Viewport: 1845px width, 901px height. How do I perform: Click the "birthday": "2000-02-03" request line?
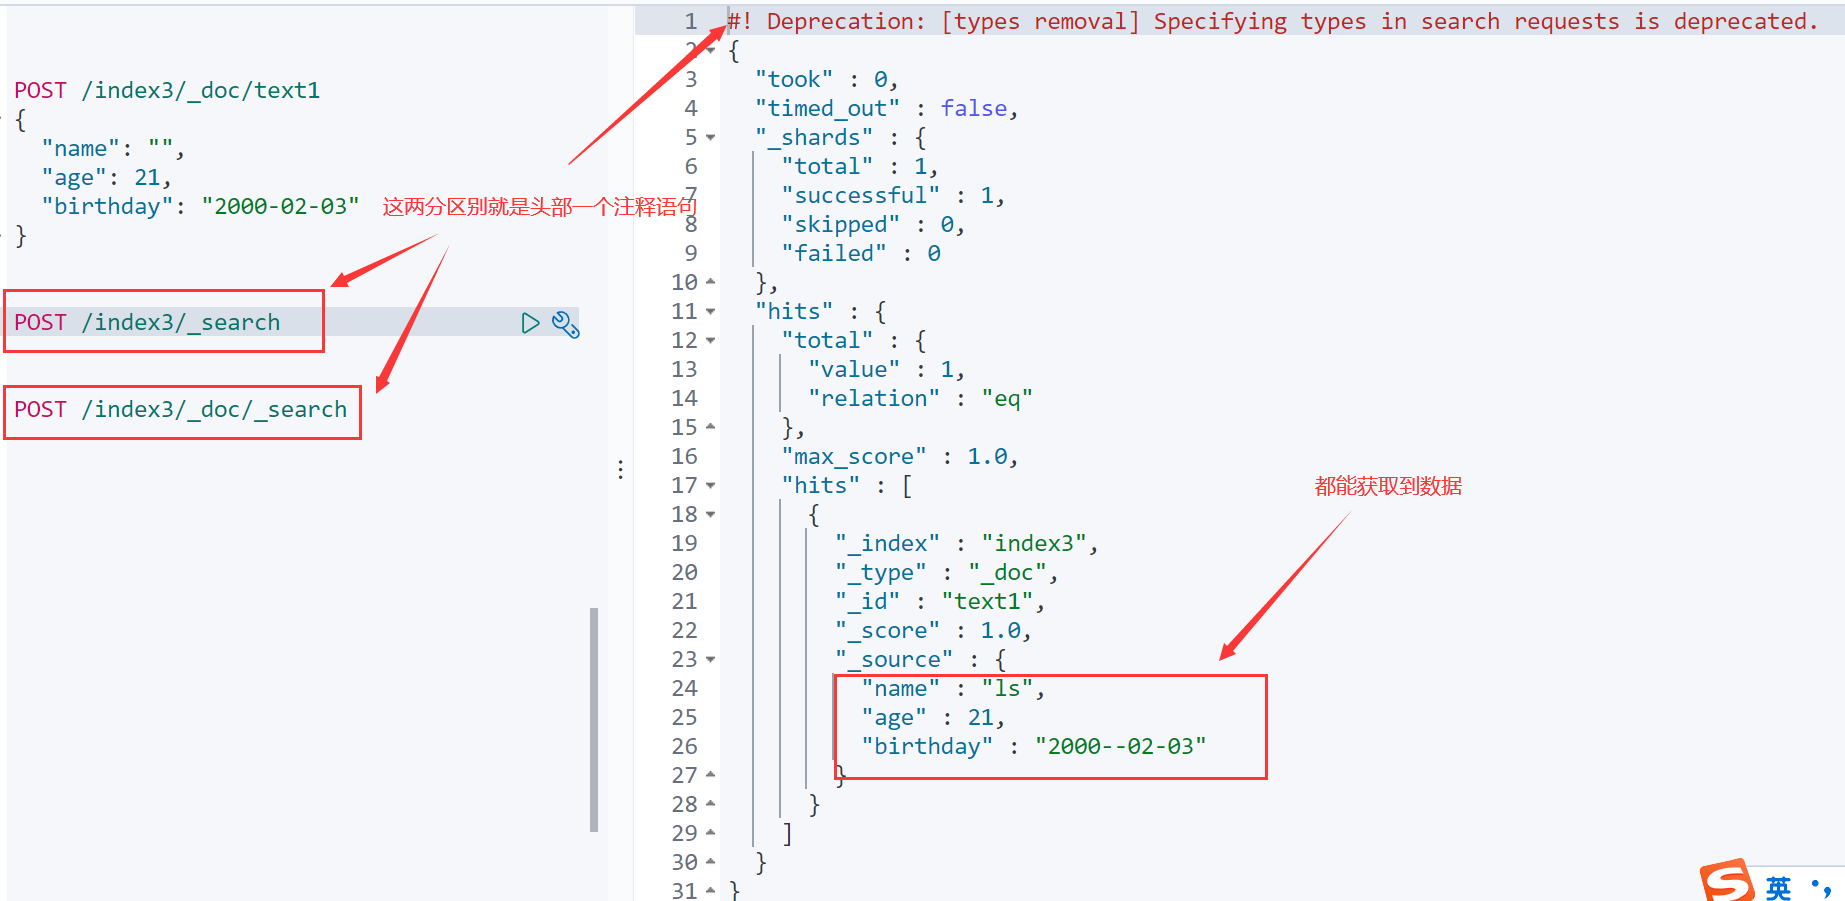[x=200, y=207]
